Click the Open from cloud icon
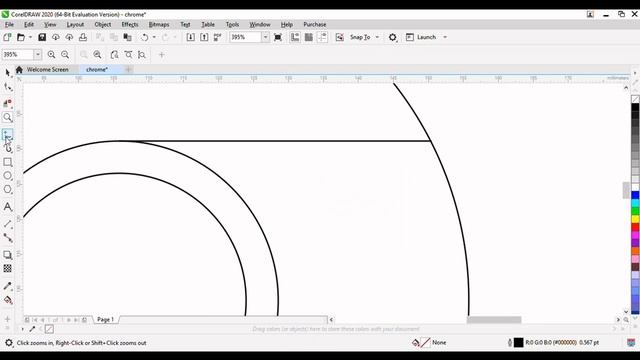Viewport: 640px width, 360px height. click(x=56, y=37)
